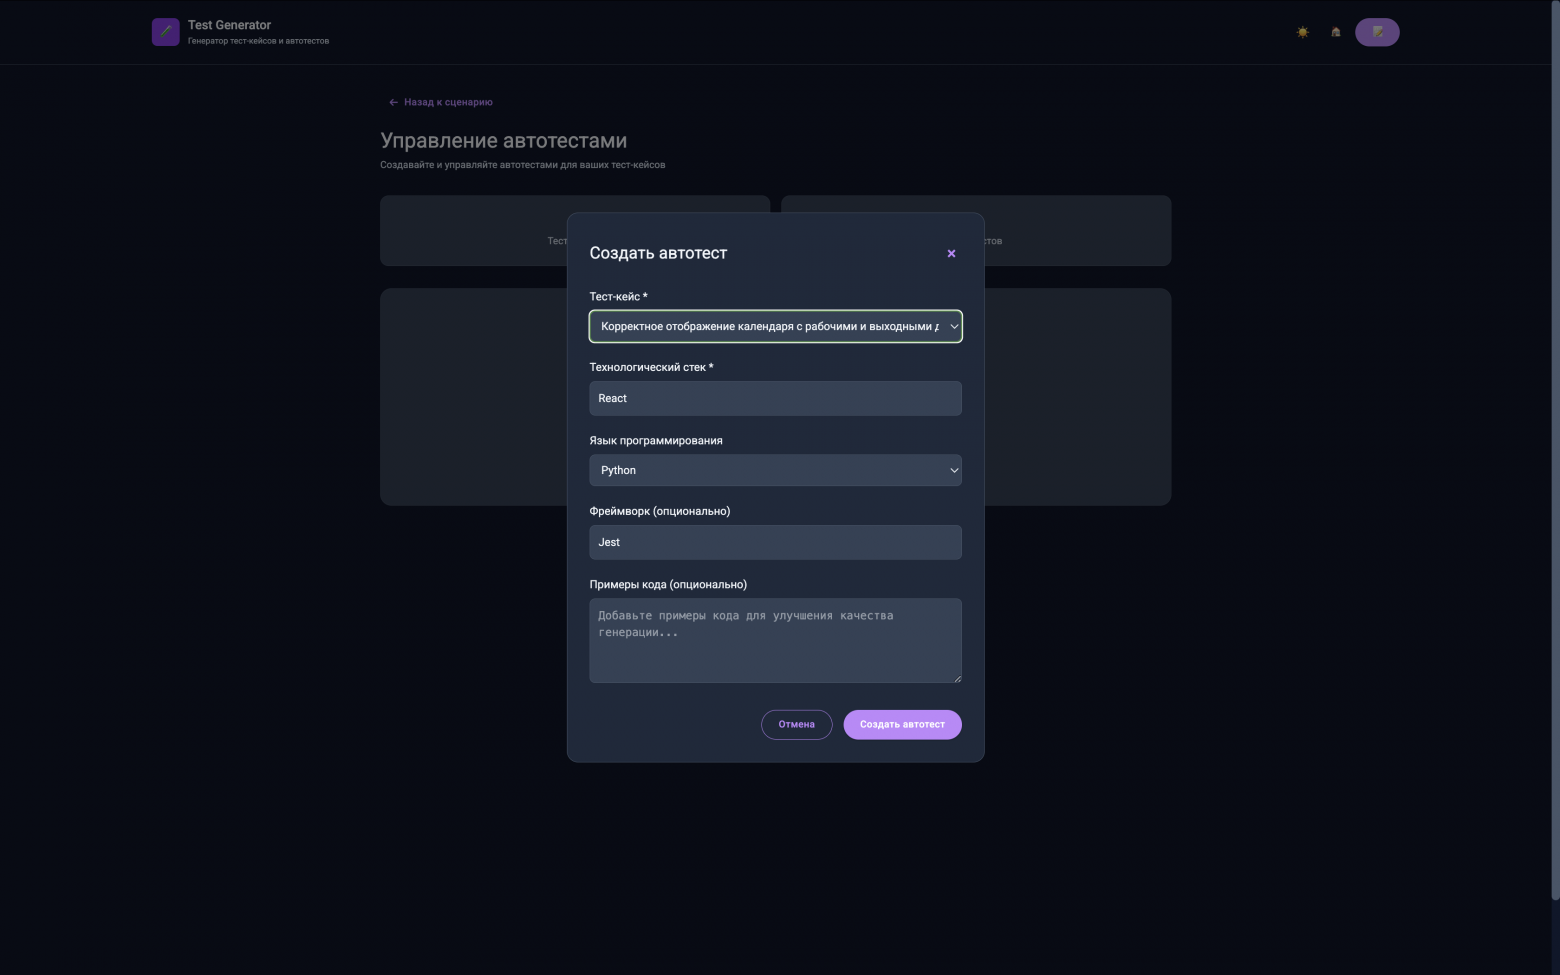Click the chevron arrow on Python select
This screenshot has width=1560, height=975.
pos(953,470)
